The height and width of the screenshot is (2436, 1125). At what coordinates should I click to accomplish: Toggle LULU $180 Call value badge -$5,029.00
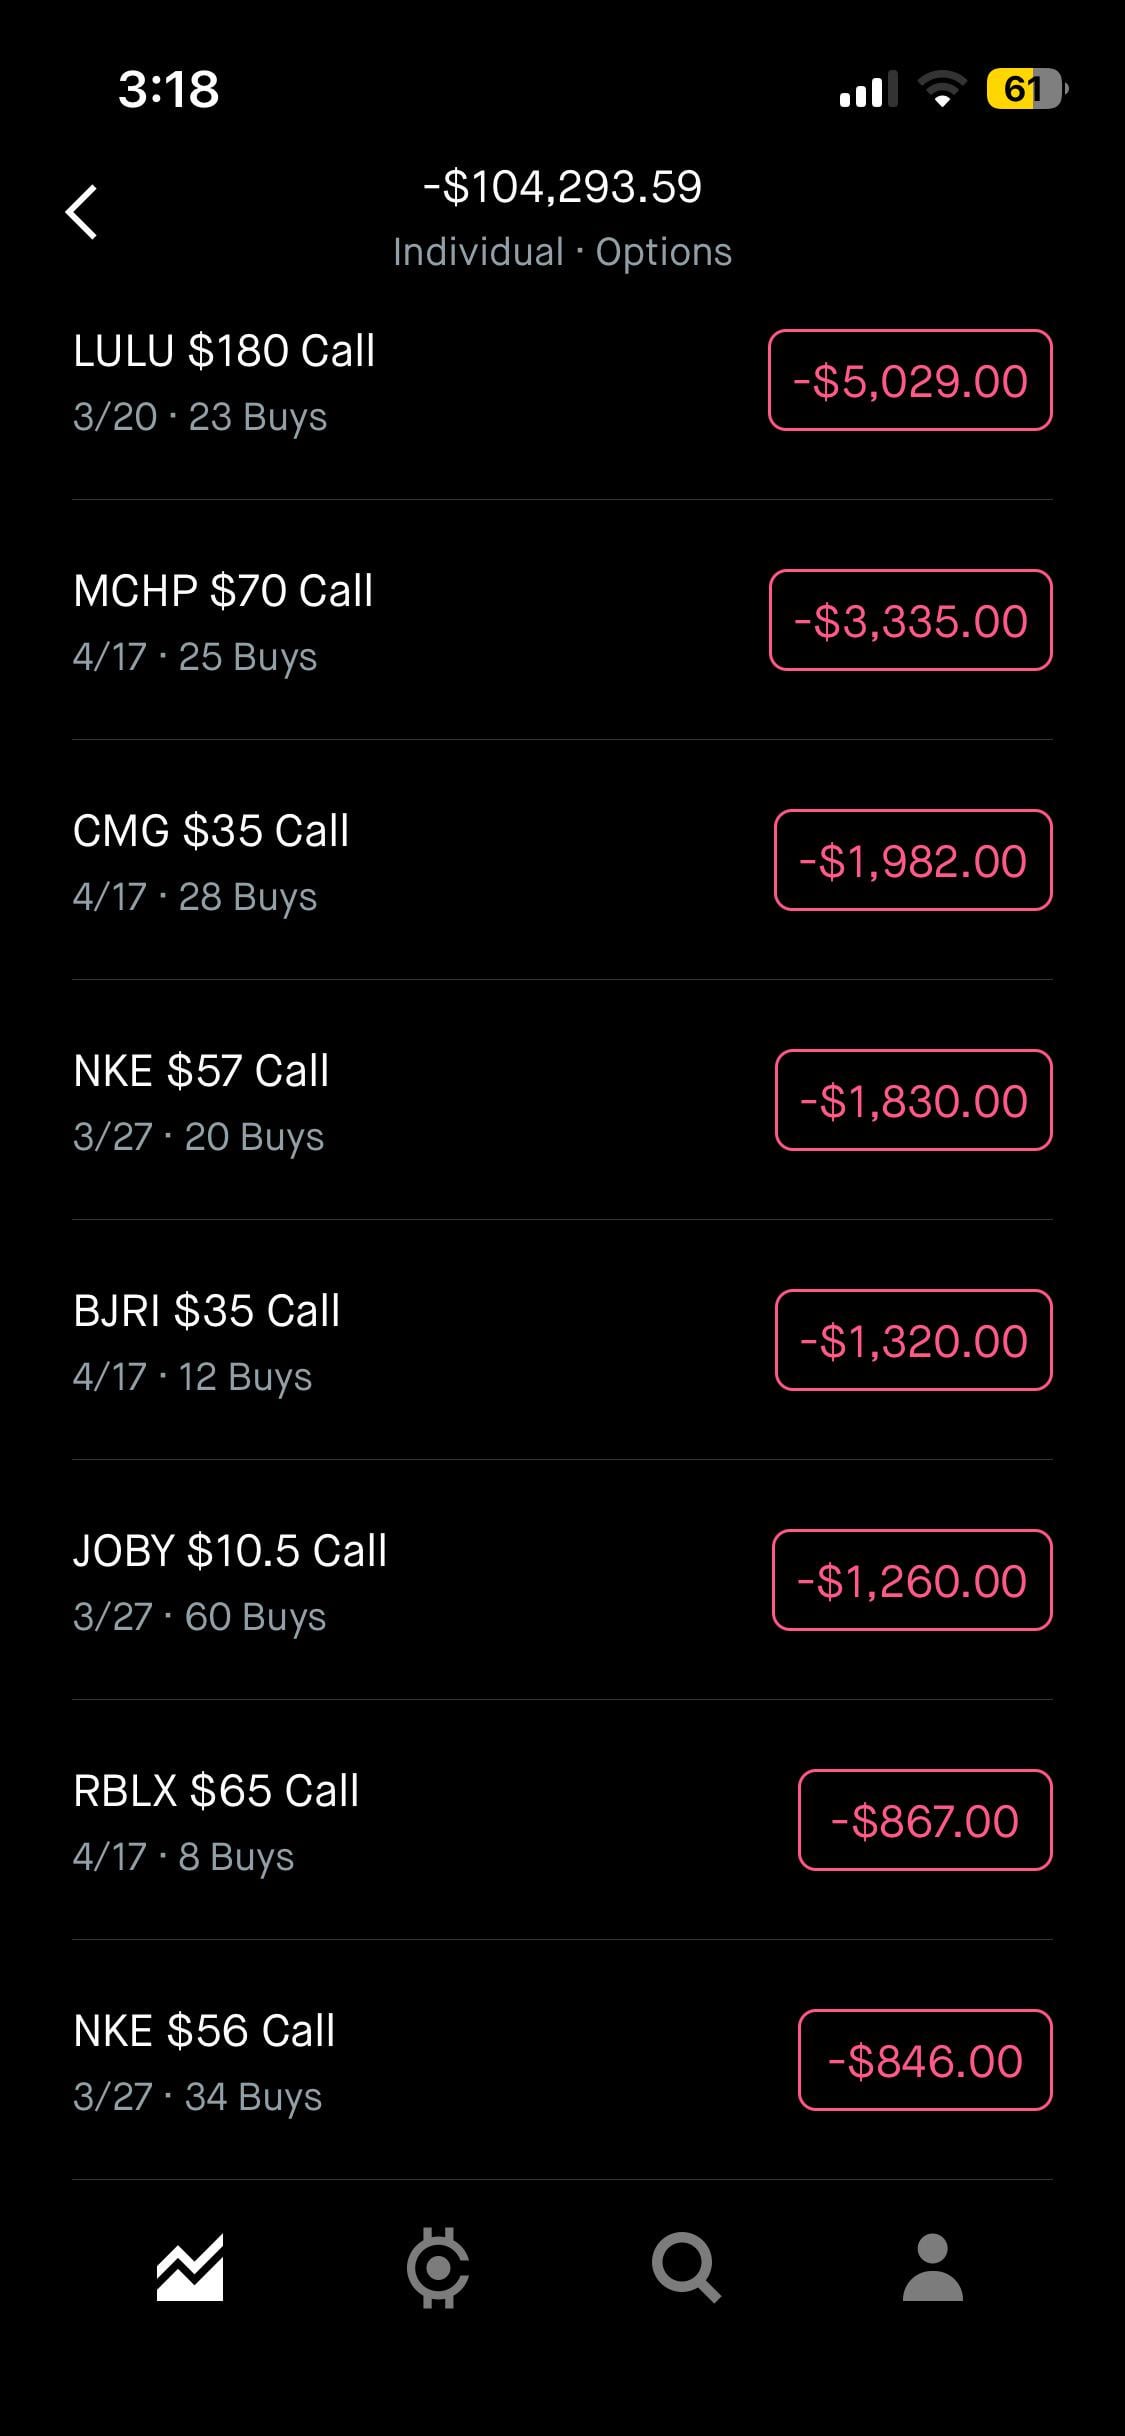pos(910,381)
